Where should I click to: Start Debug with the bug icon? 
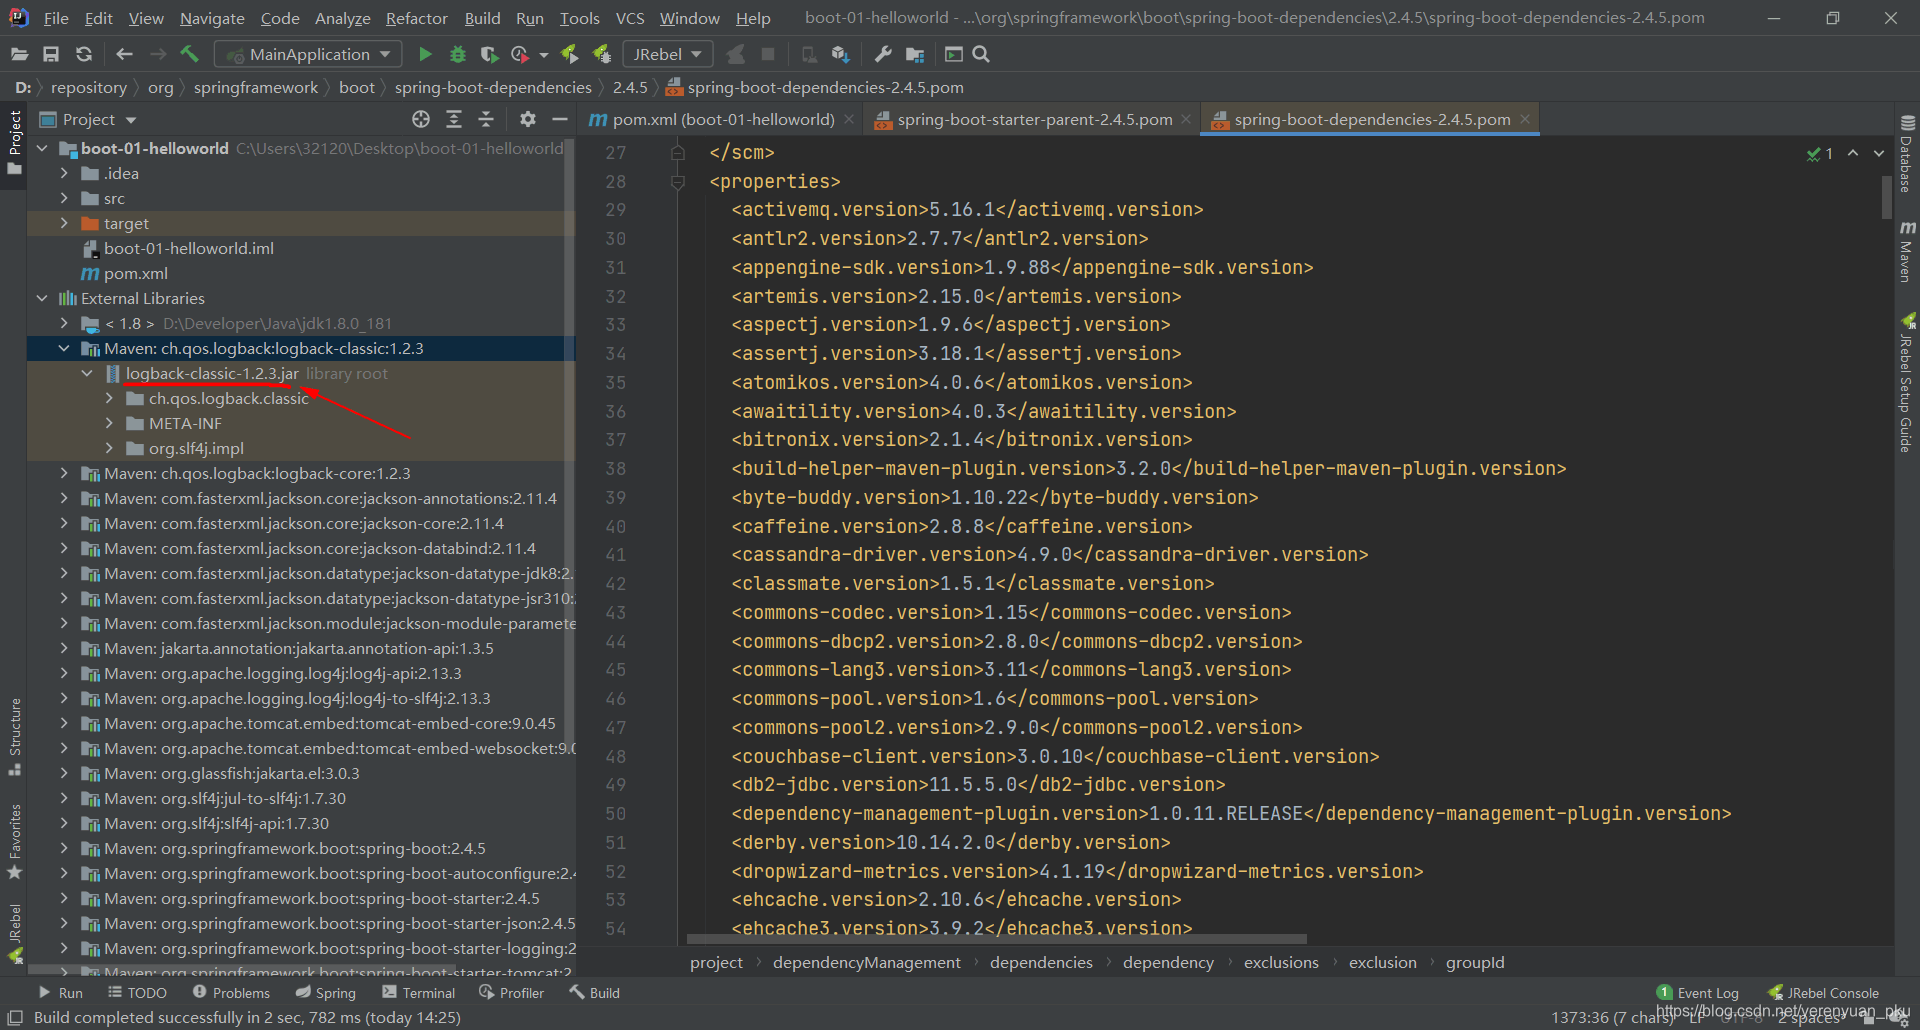tap(458, 54)
